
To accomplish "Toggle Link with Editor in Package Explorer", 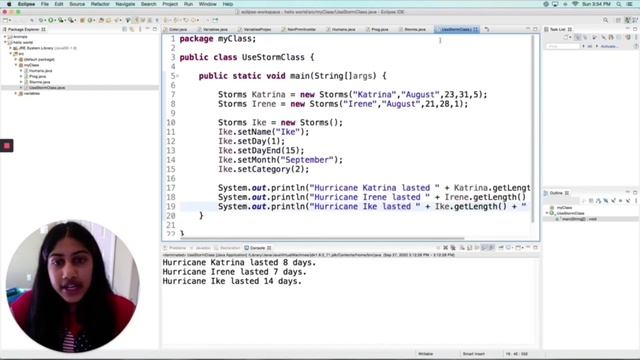I will 132,29.
